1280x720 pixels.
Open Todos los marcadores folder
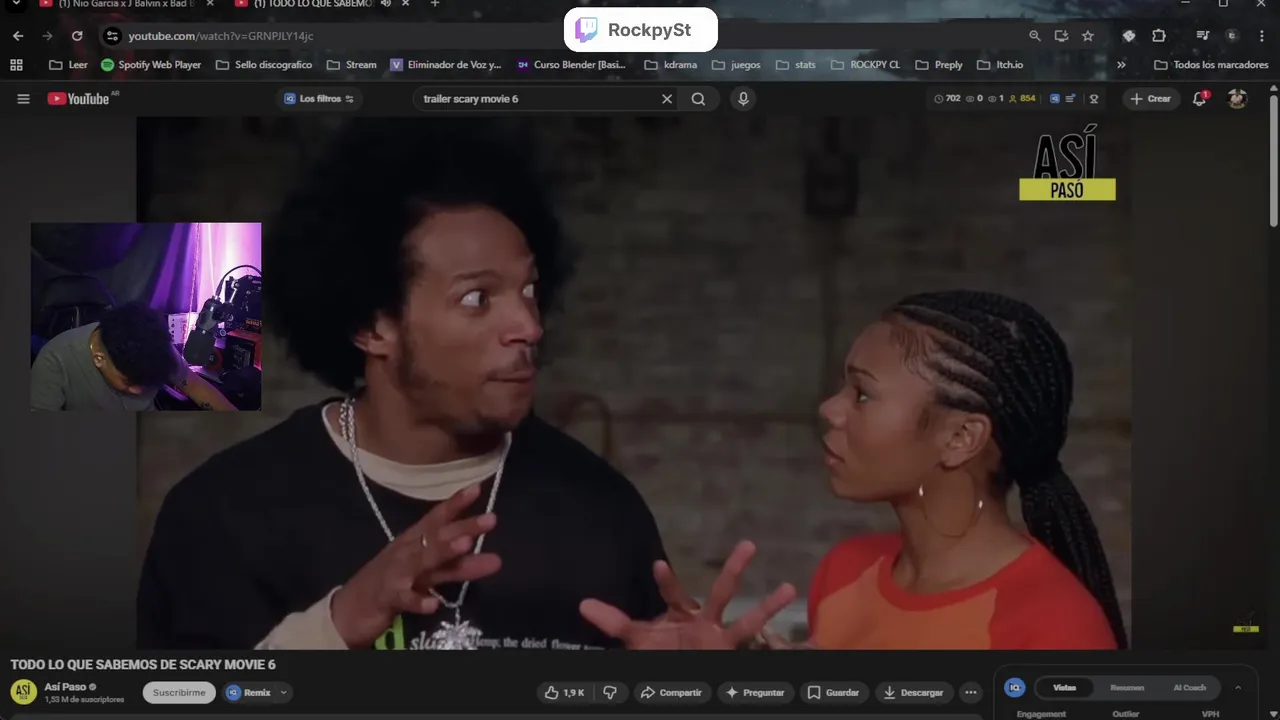pos(1211,65)
